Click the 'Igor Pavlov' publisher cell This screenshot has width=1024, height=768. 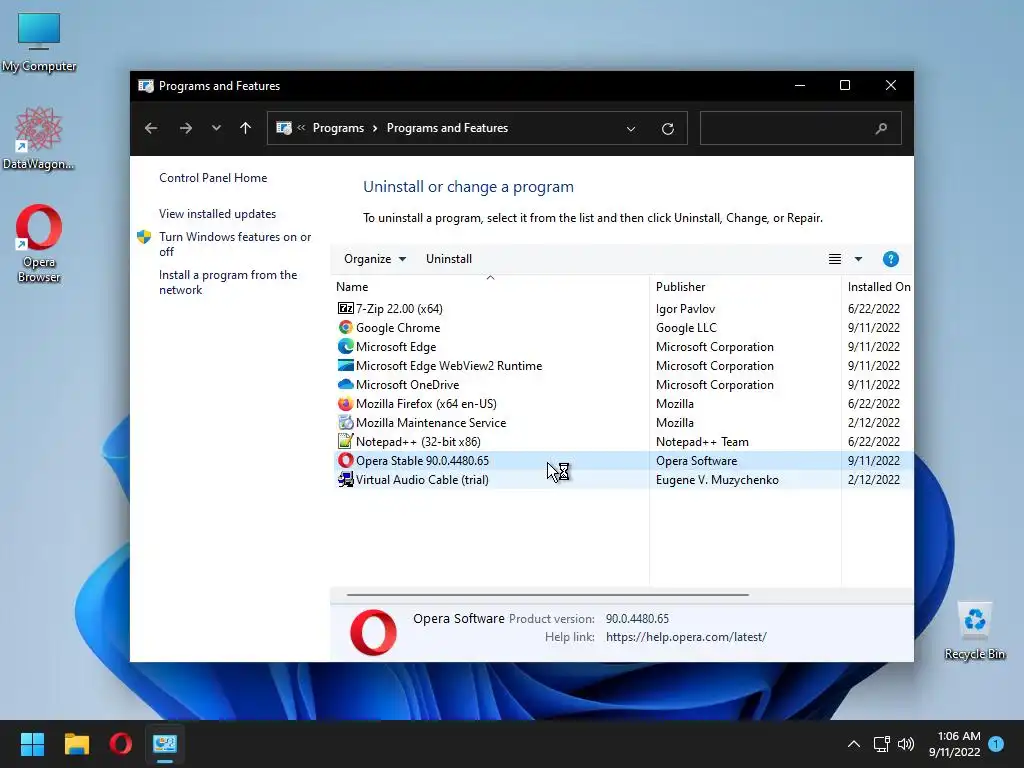[685, 309]
